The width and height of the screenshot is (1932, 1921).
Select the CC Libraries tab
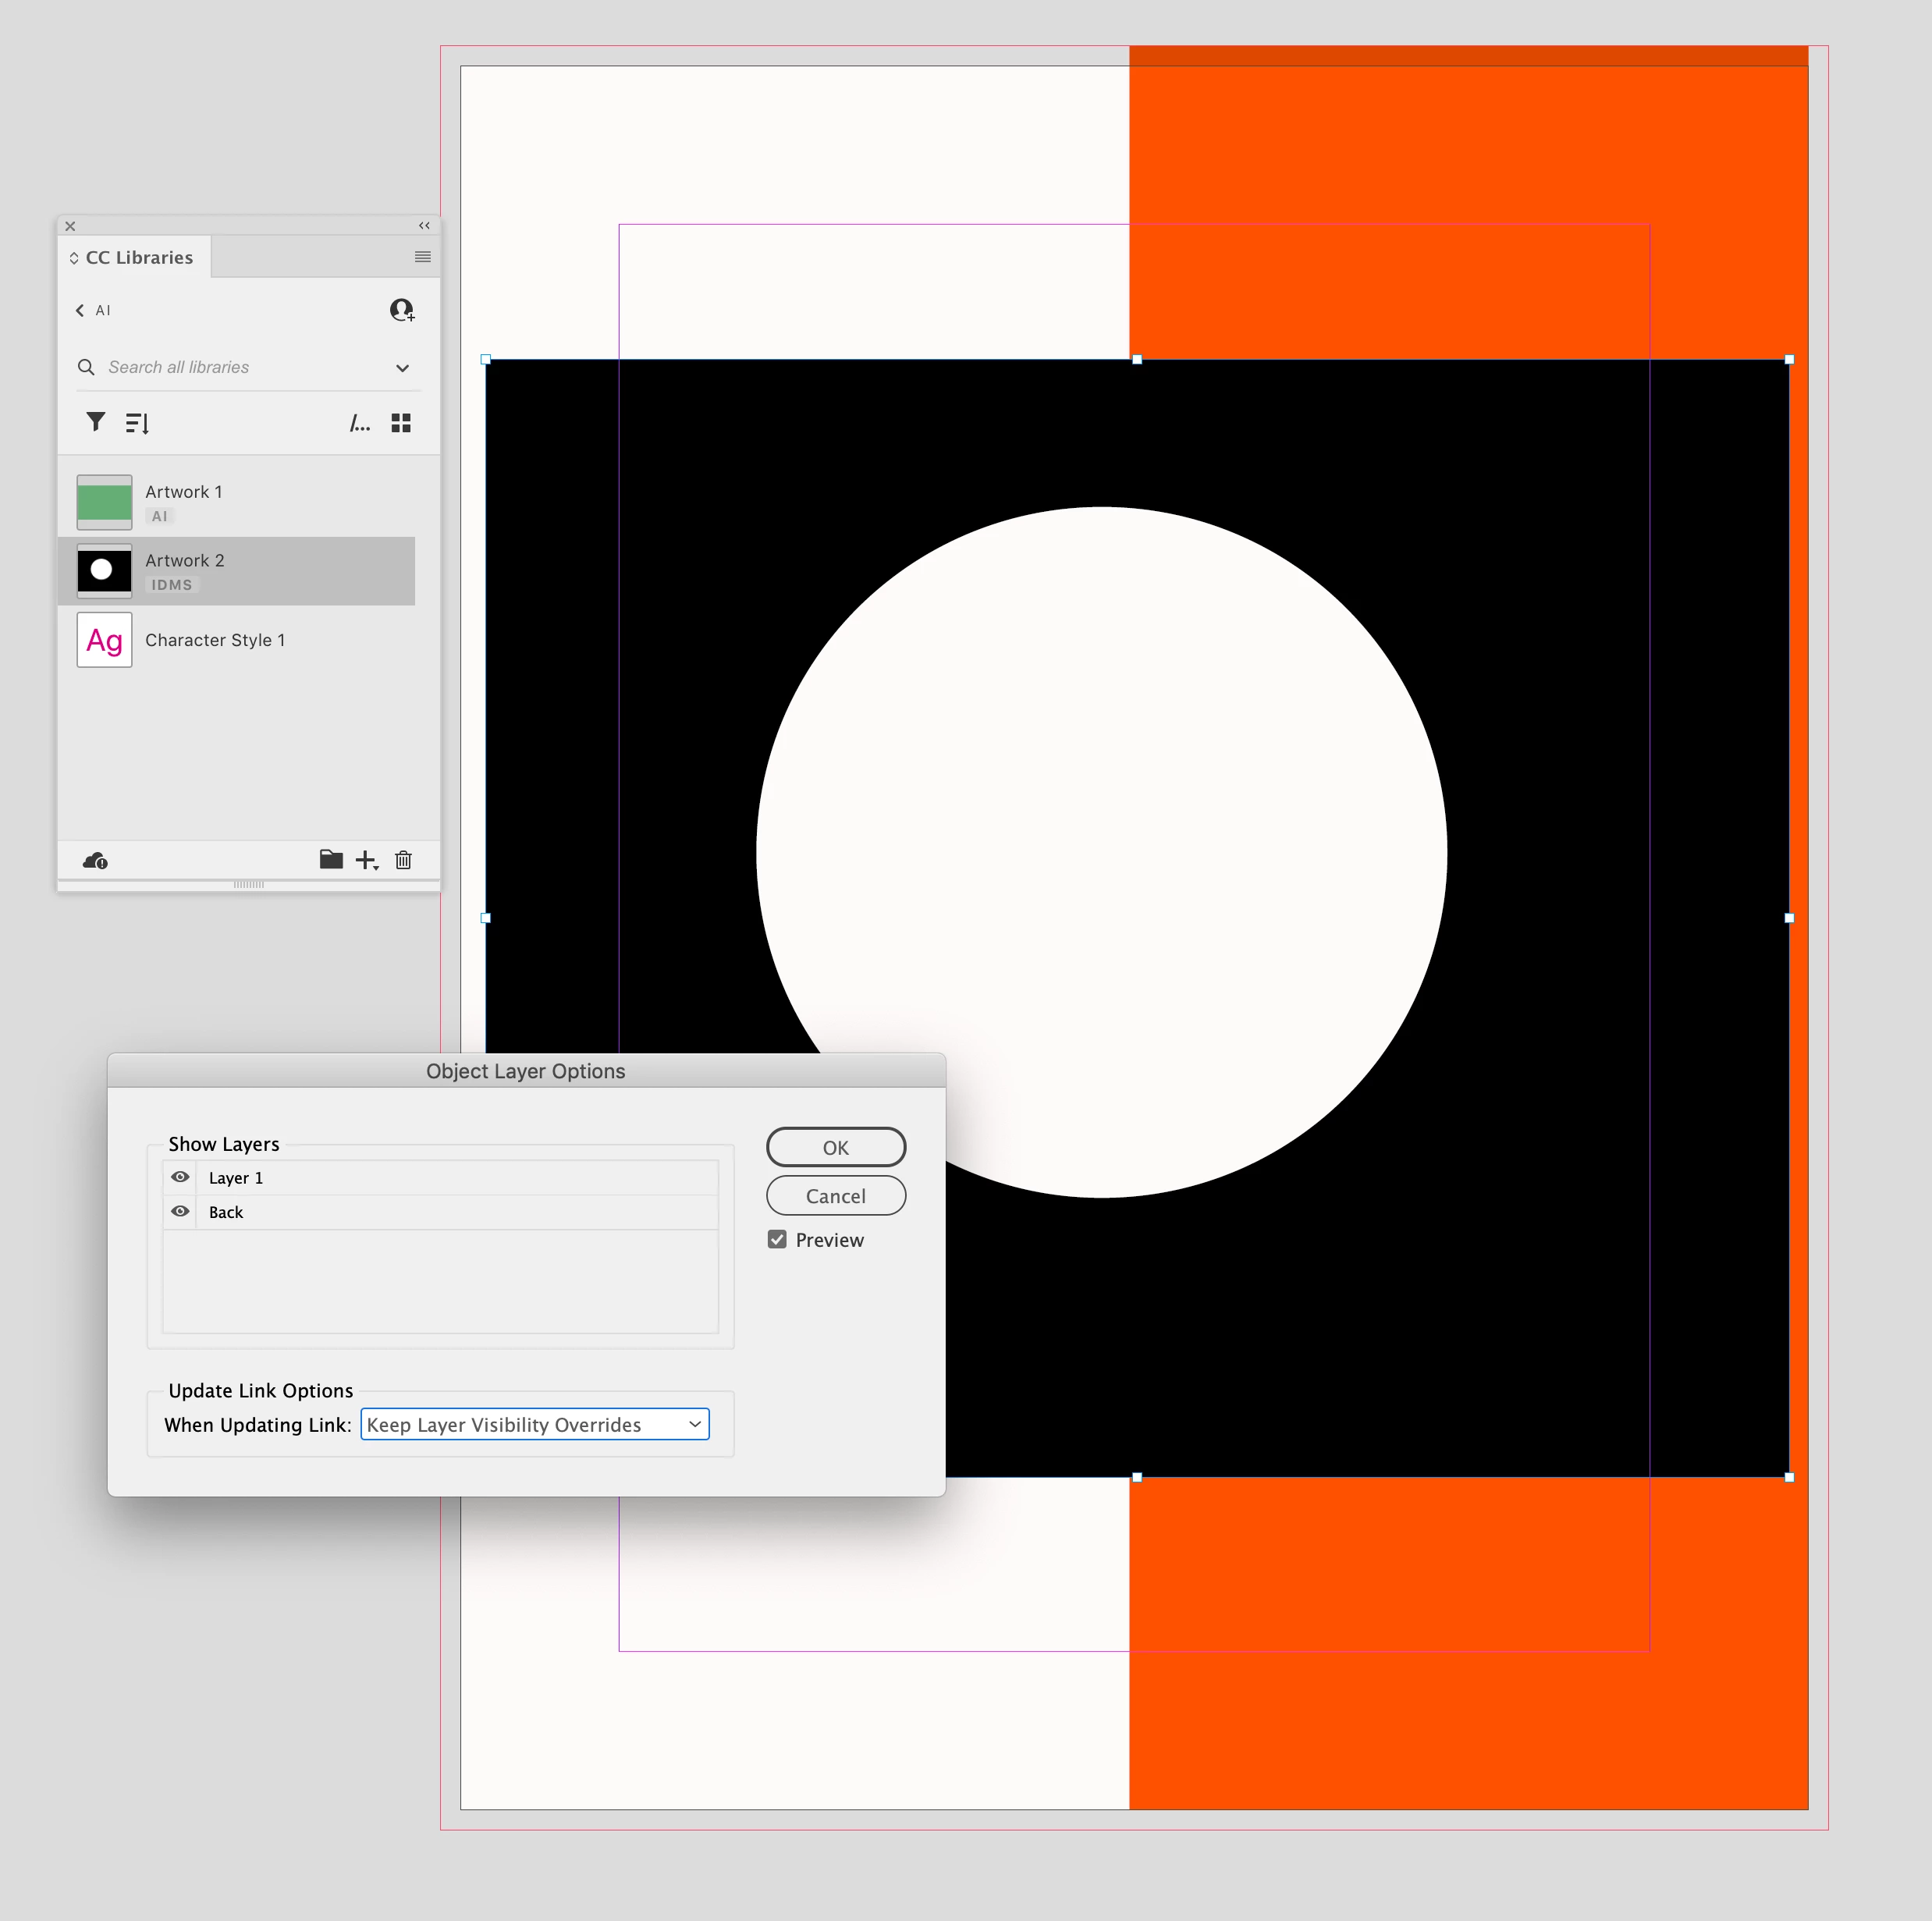pyautogui.click(x=138, y=257)
